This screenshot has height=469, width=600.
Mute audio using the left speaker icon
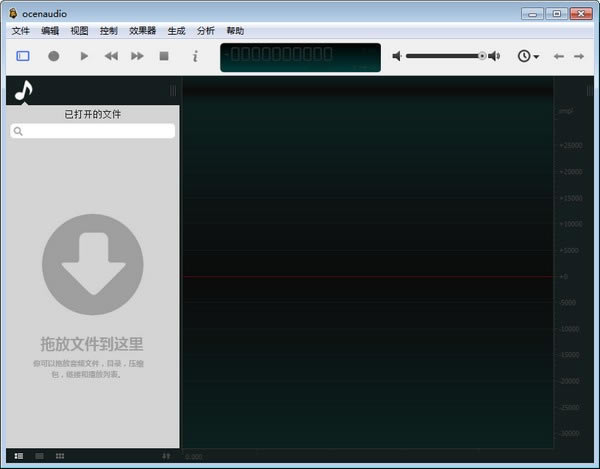pyautogui.click(x=397, y=57)
